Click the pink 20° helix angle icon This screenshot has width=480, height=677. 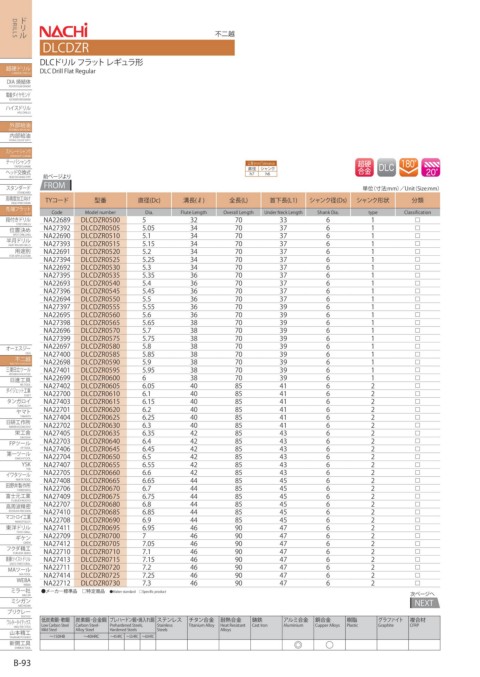tap(431, 168)
